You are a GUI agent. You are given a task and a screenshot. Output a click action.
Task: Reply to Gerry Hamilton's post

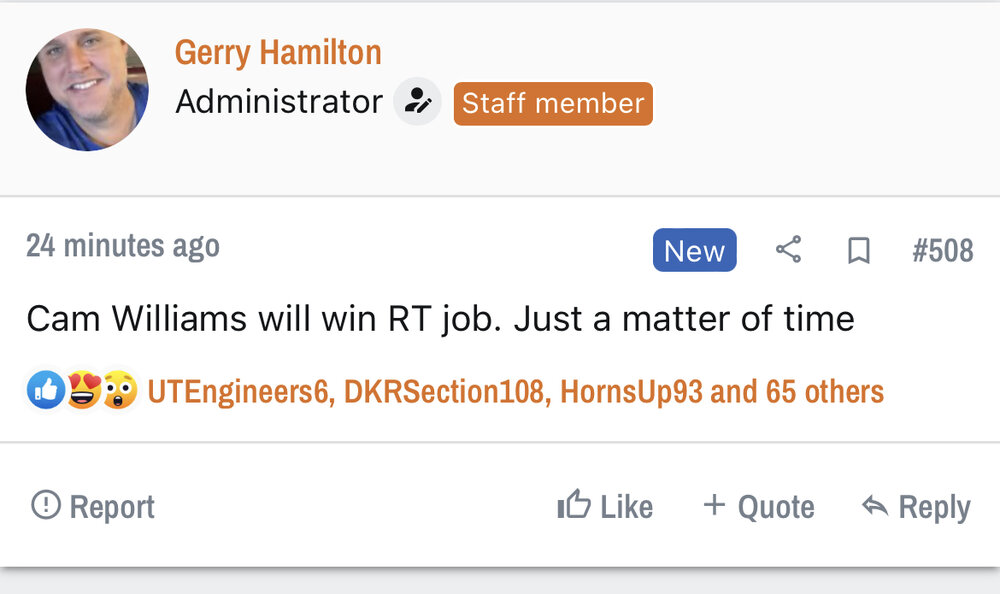click(915, 507)
